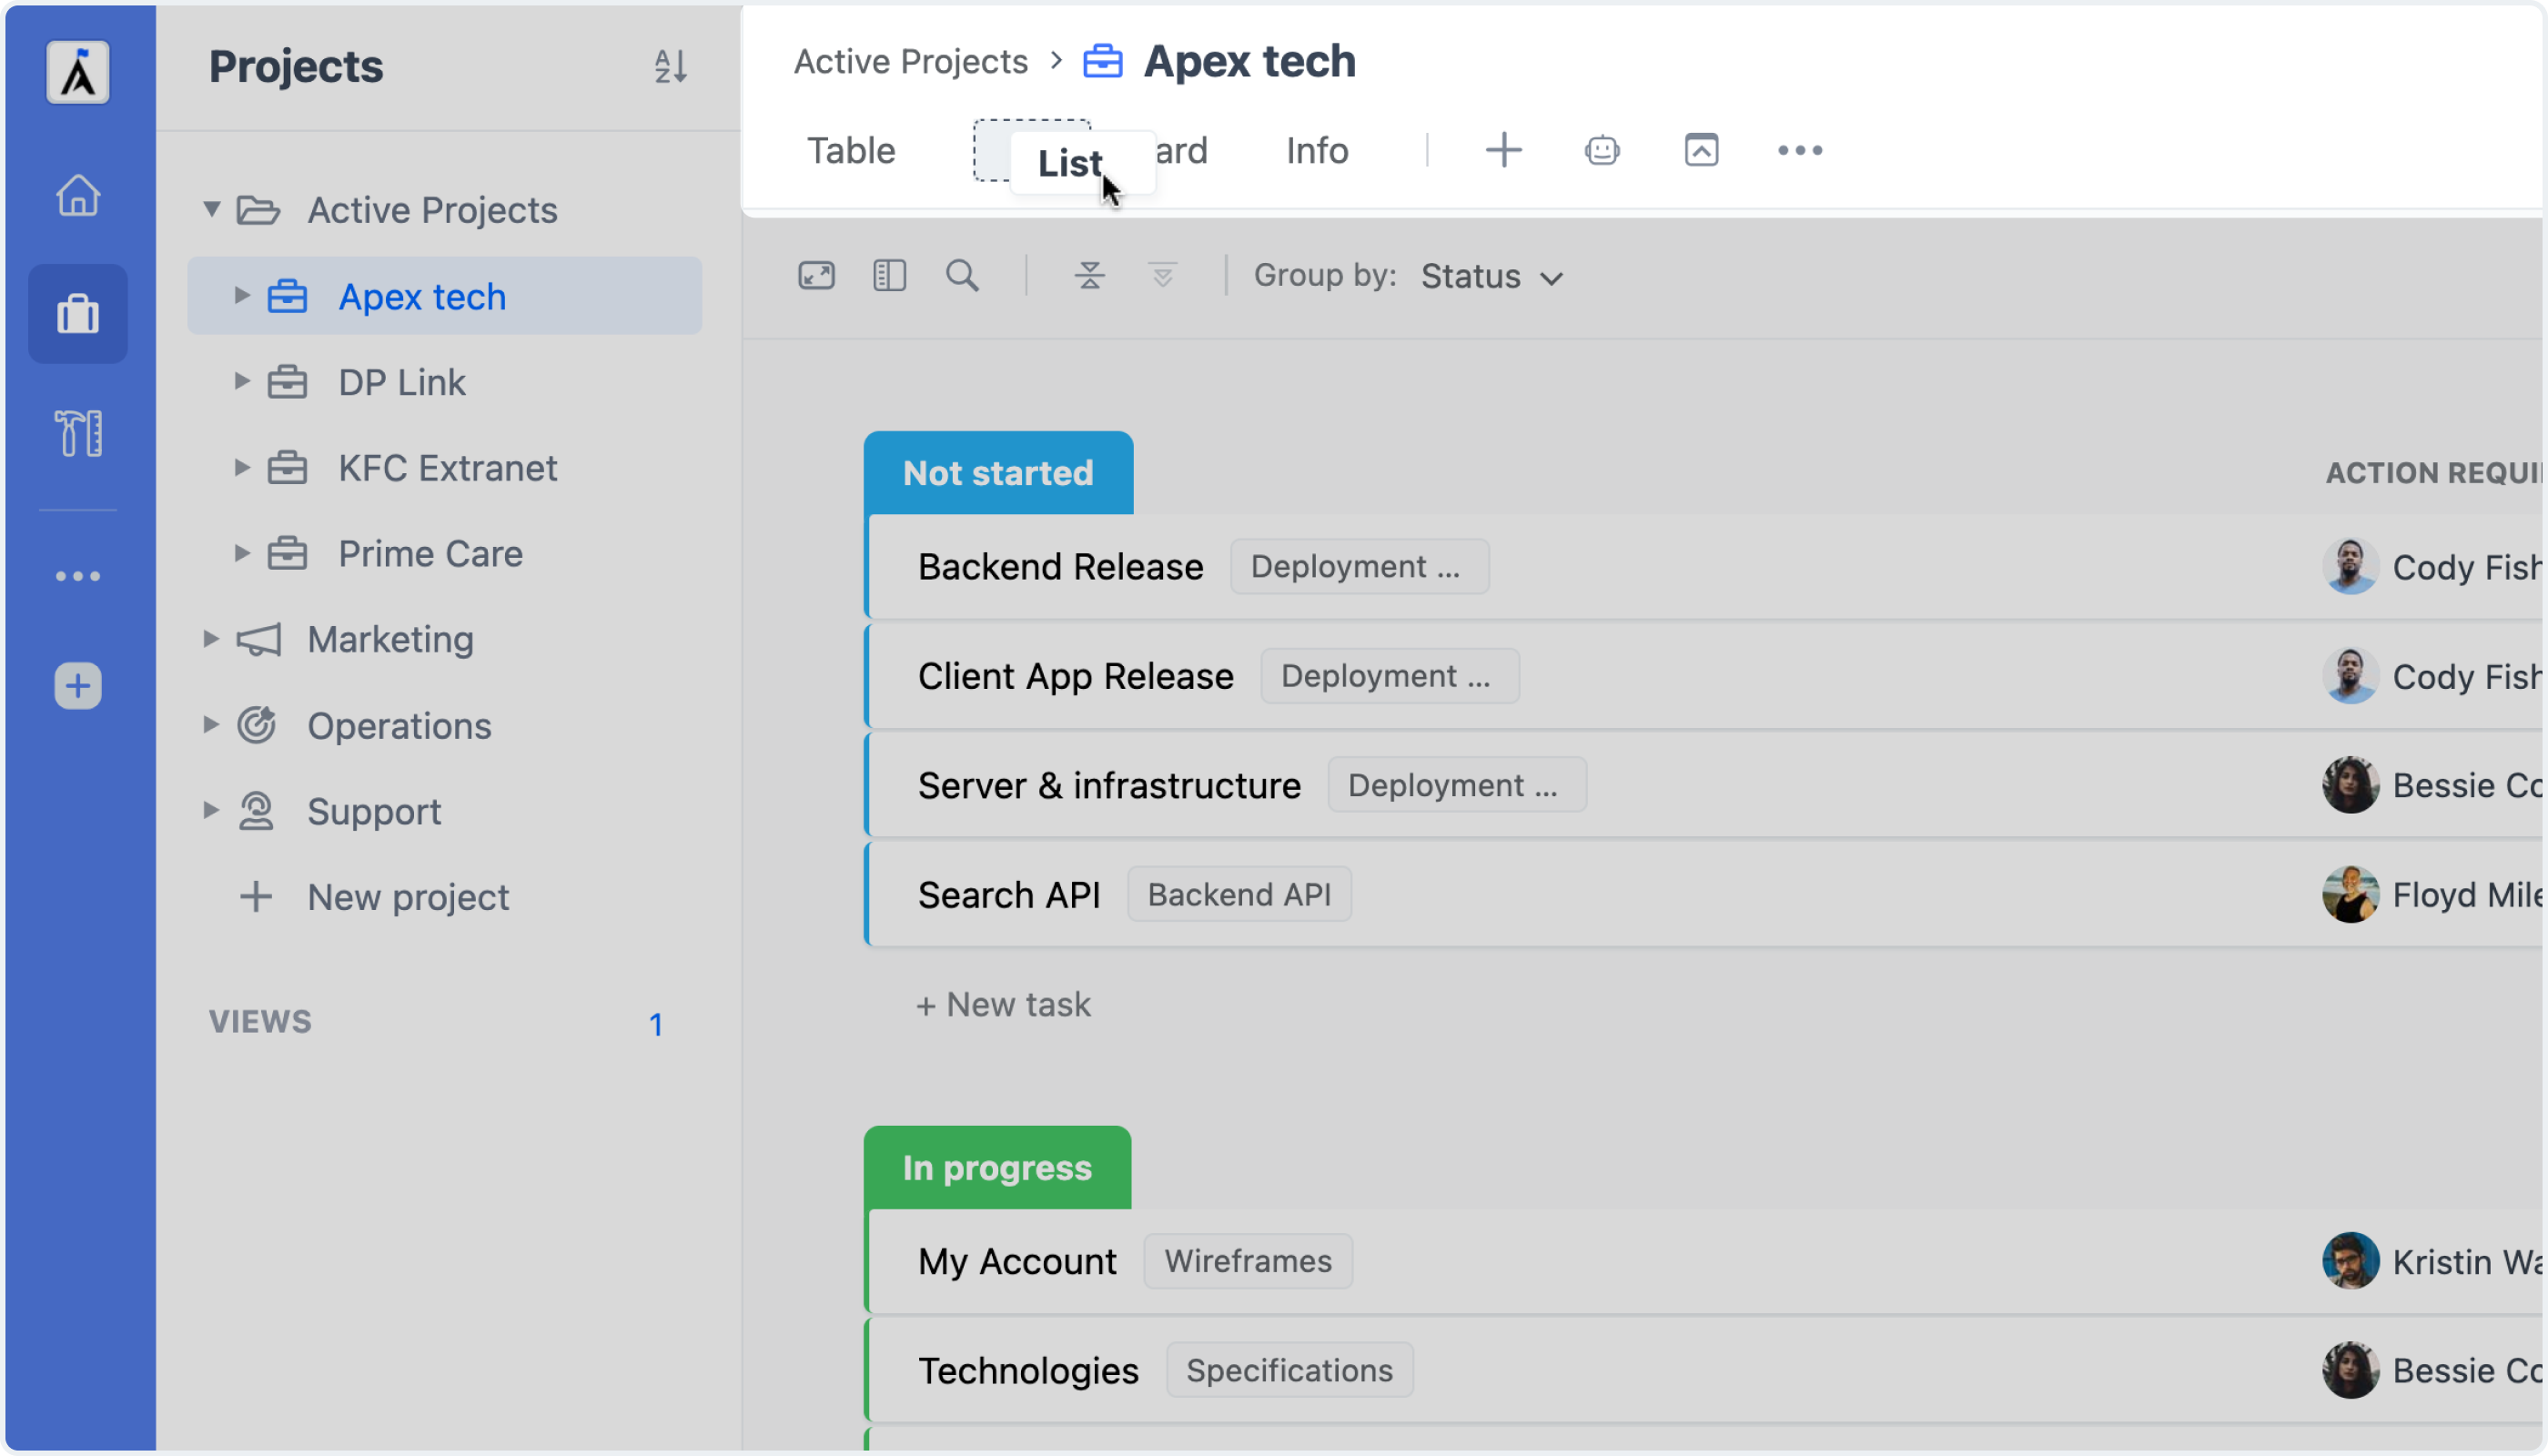
Task: Expand the Operations folder
Action: (210, 725)
